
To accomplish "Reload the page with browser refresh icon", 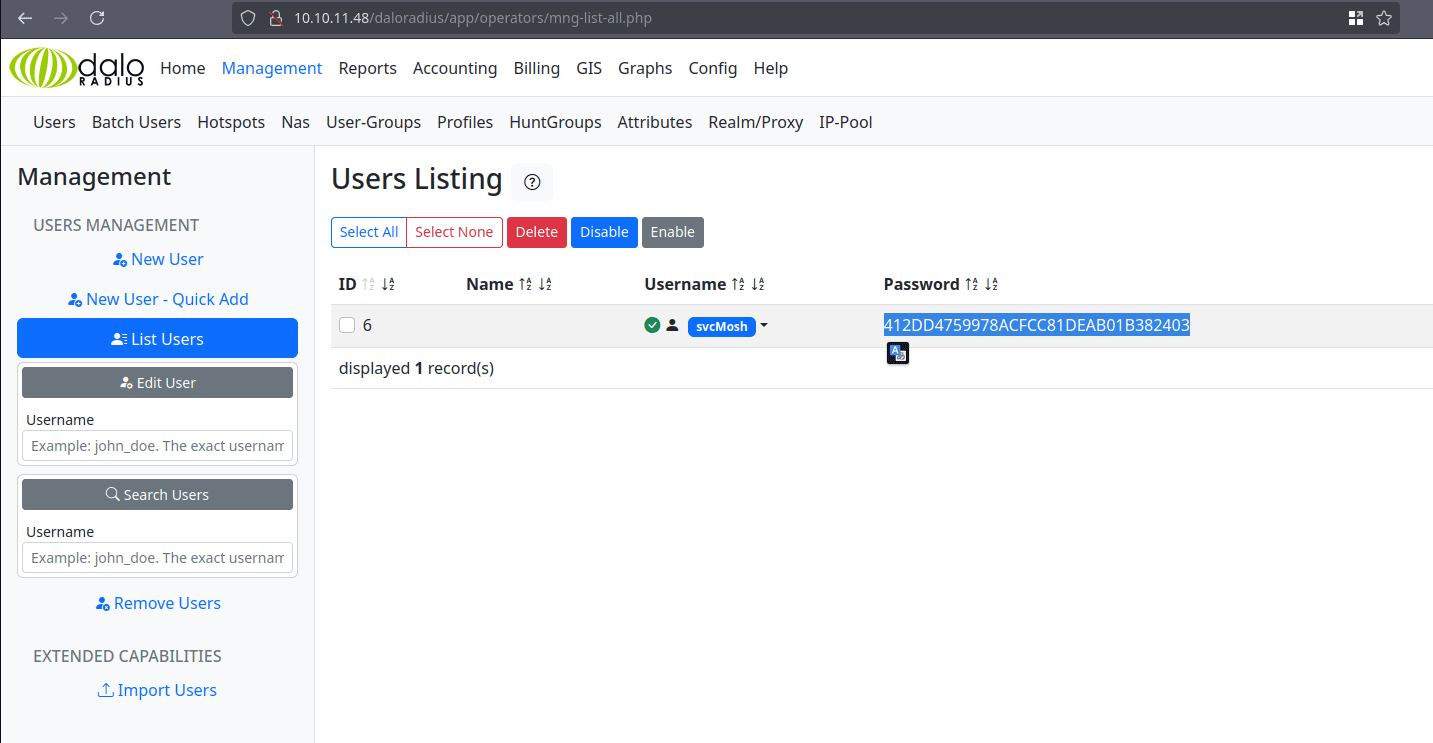I will click(97, 18).
